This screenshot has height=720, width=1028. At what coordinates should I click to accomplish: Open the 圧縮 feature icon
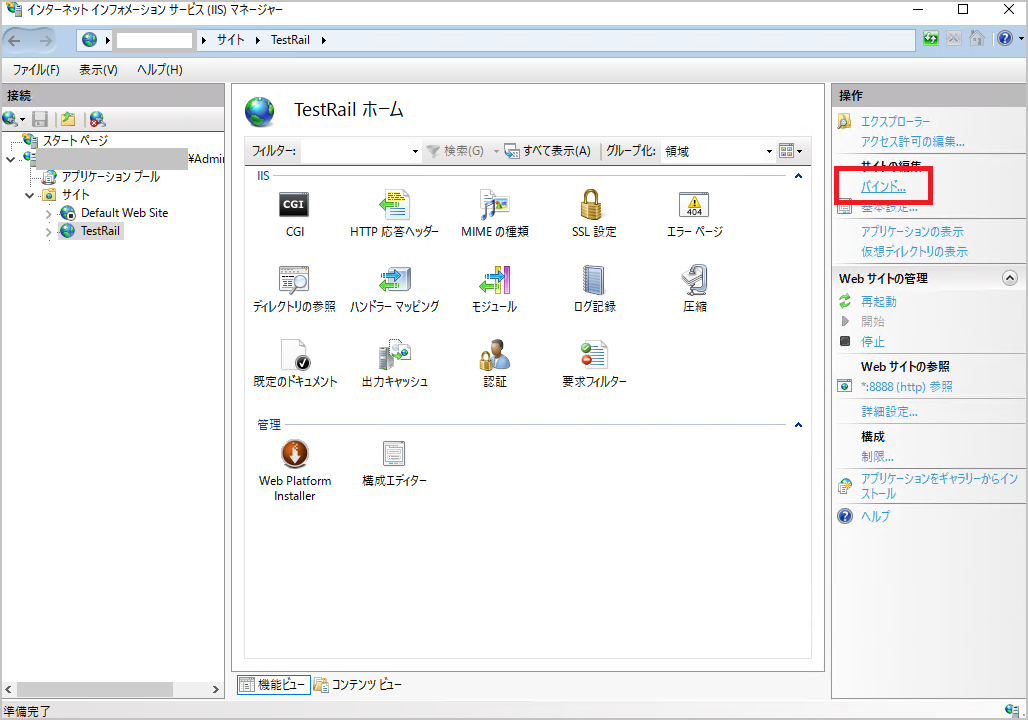click(694, 281)
